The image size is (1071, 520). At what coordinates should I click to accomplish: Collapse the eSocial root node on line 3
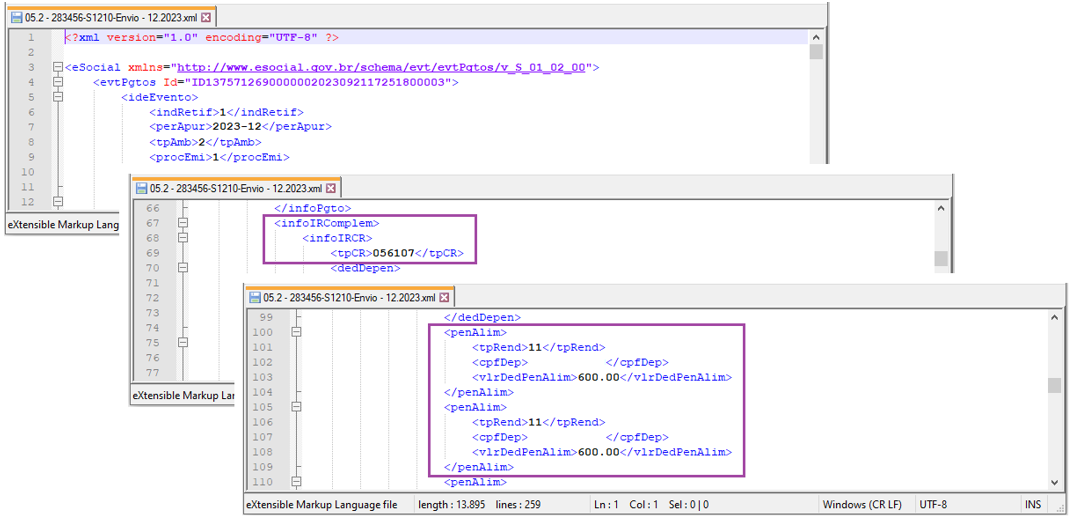pyautogui.click(x=57, y=67)
